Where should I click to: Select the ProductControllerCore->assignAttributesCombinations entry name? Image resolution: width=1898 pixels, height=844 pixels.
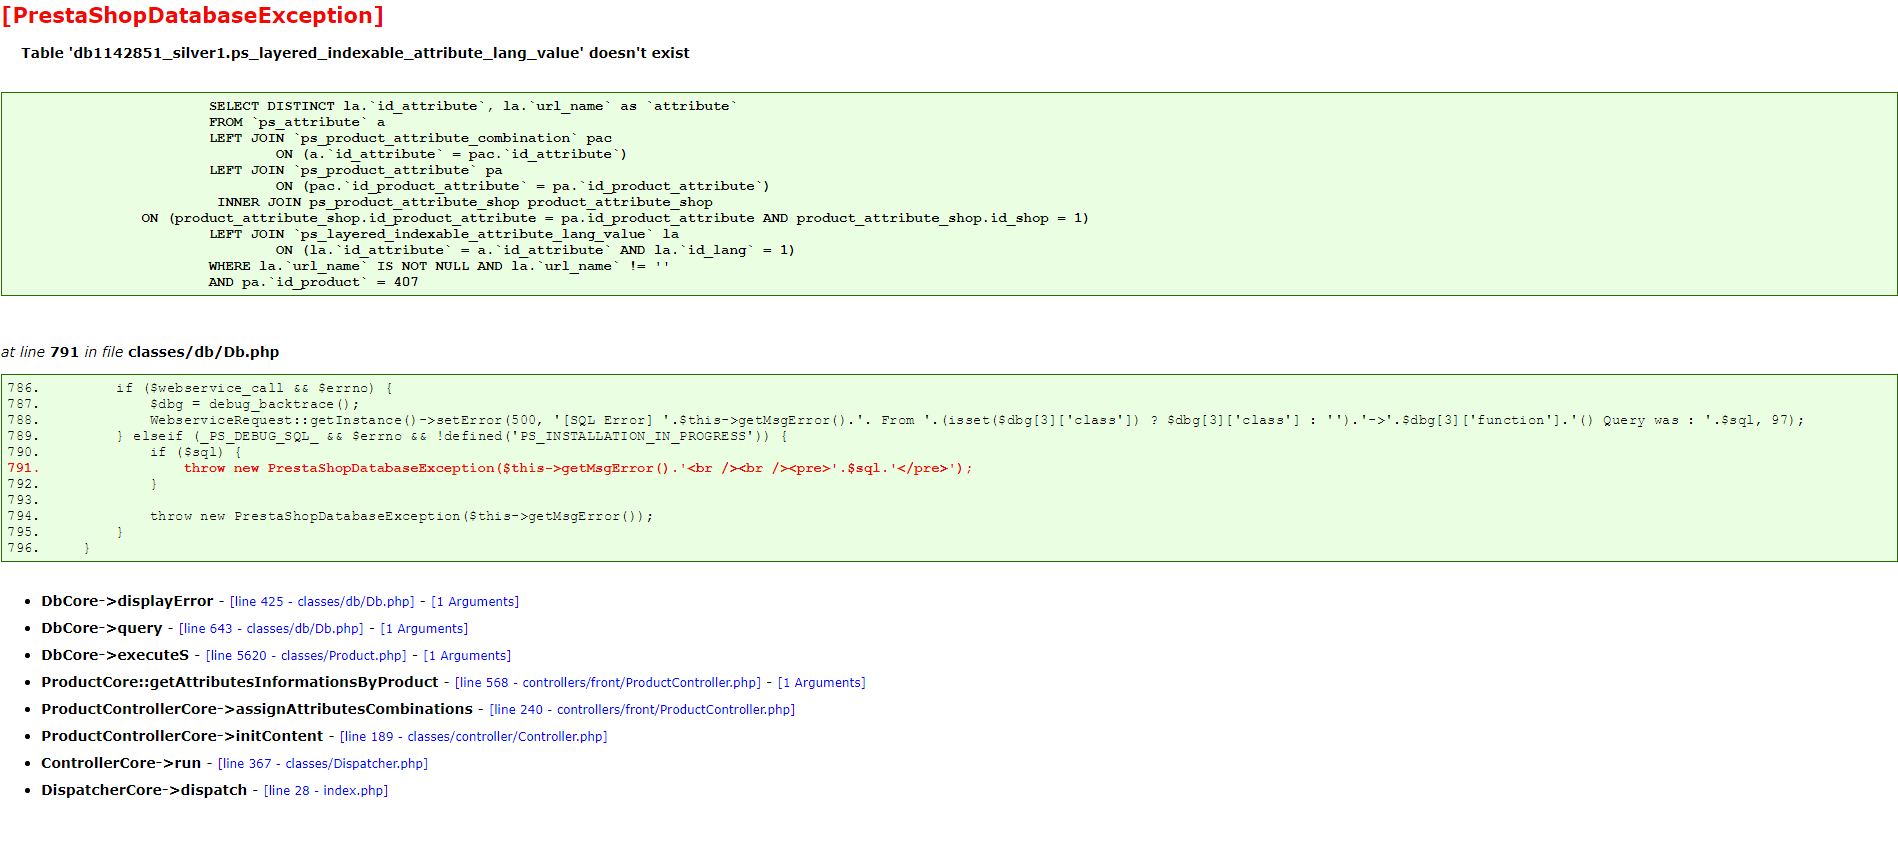click(x=257, y=709)
